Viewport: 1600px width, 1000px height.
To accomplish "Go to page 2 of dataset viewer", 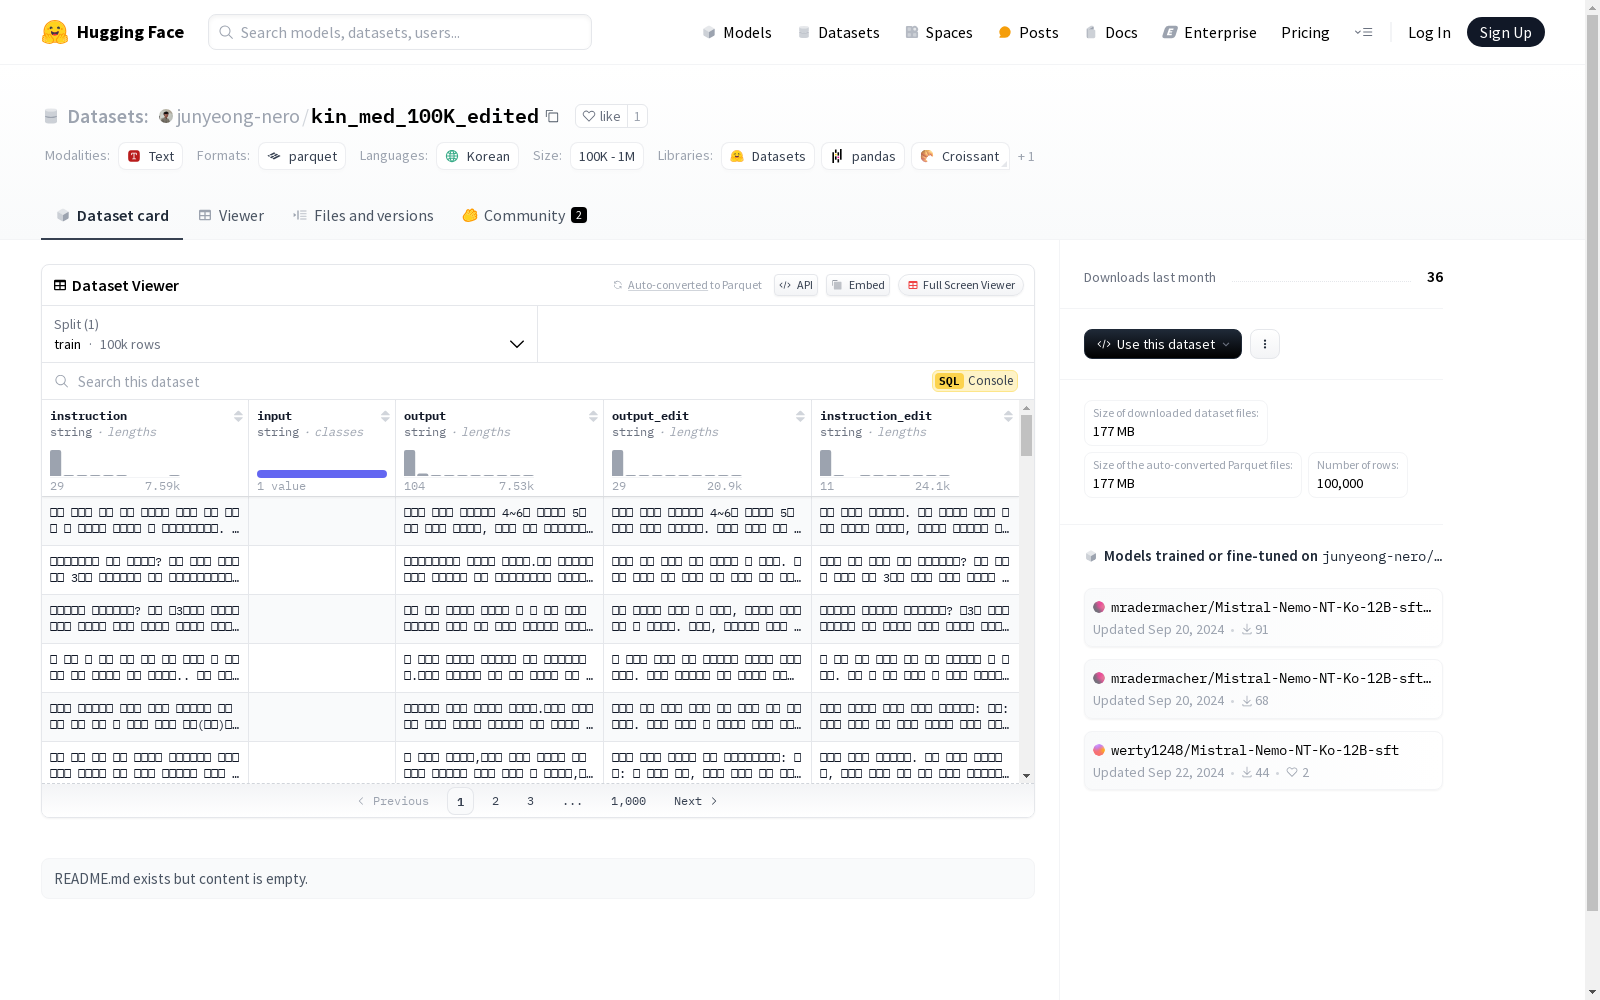I will click(495, 801).
